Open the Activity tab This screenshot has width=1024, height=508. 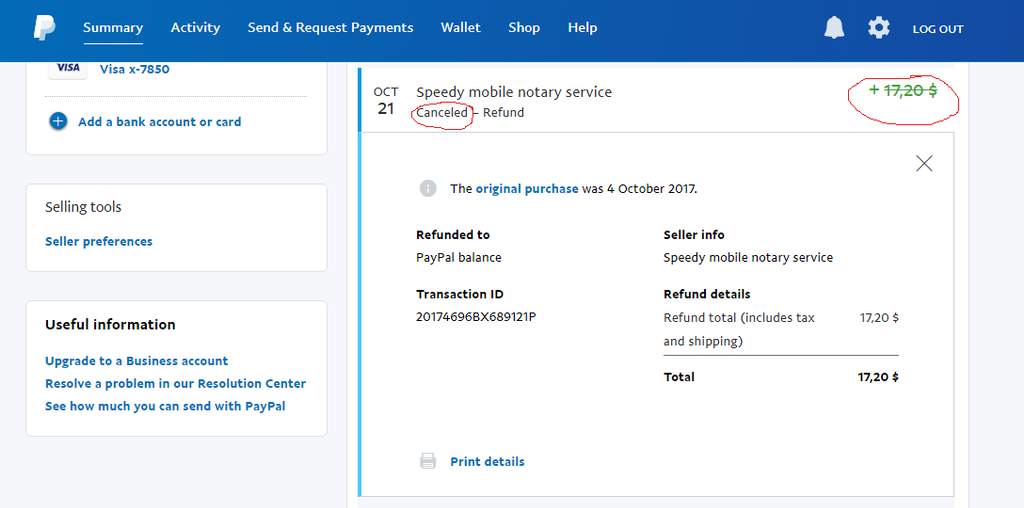pyautogui.click(x=195, y=28)
